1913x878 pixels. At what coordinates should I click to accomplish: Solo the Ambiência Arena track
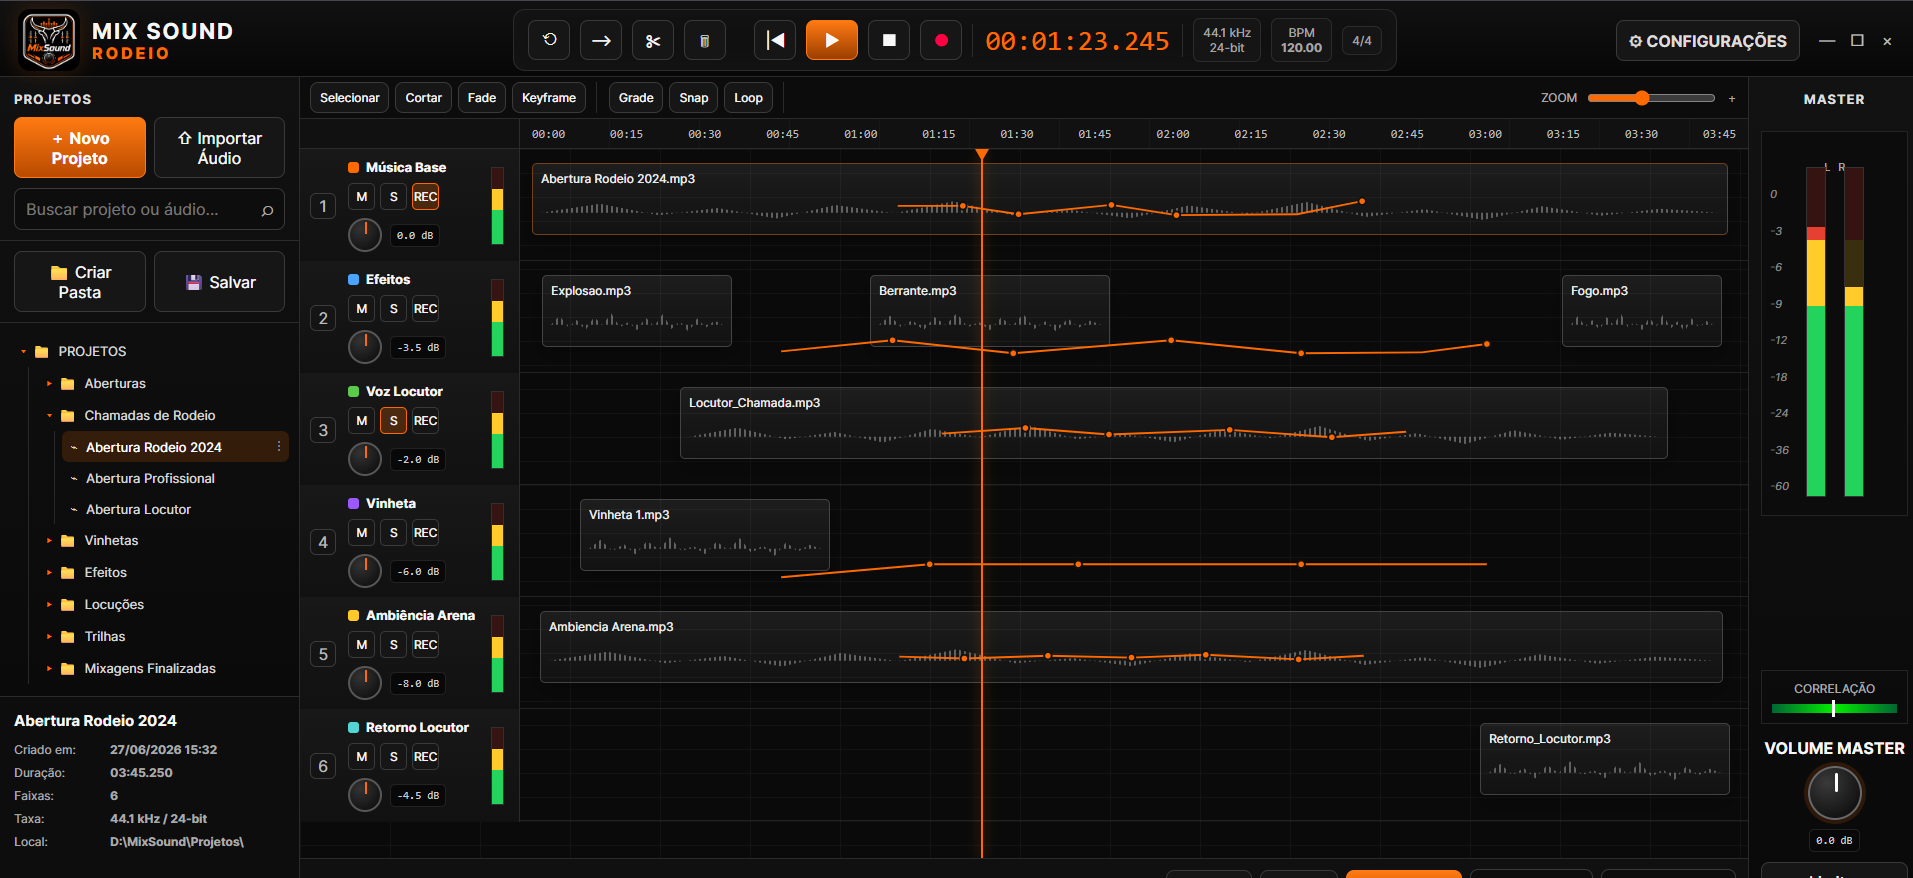point(394,645)
